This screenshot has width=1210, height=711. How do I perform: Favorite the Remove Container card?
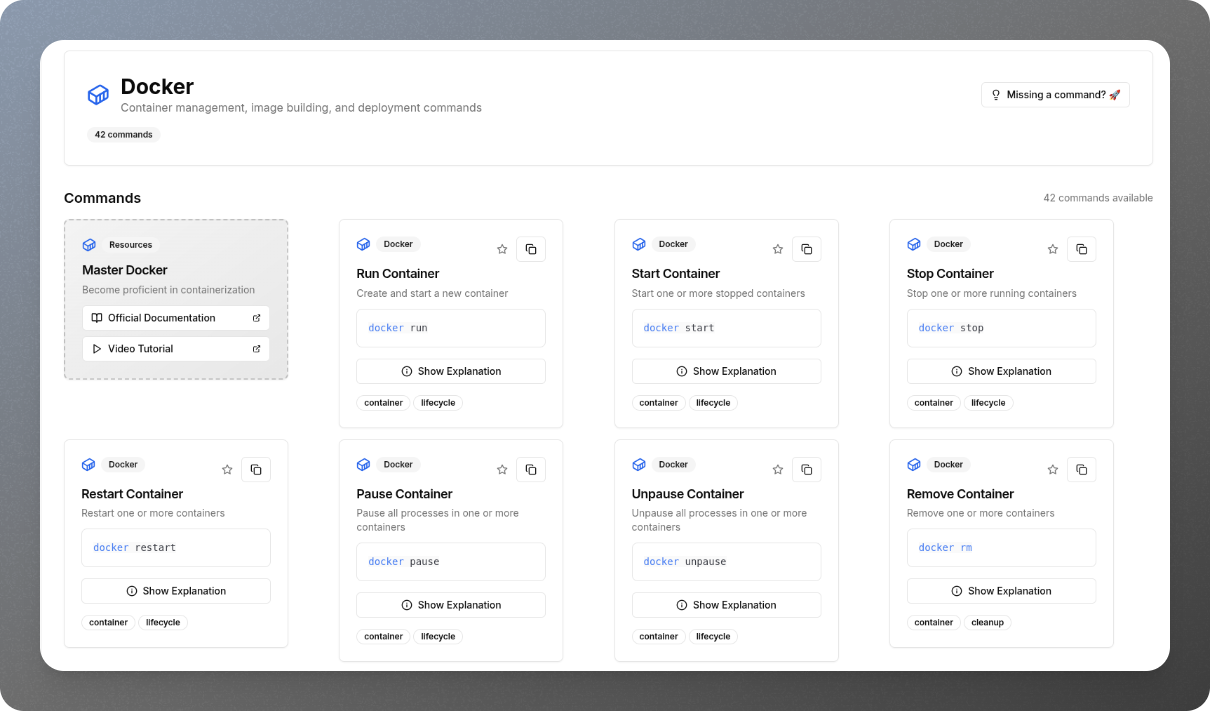pos(1052,469)
